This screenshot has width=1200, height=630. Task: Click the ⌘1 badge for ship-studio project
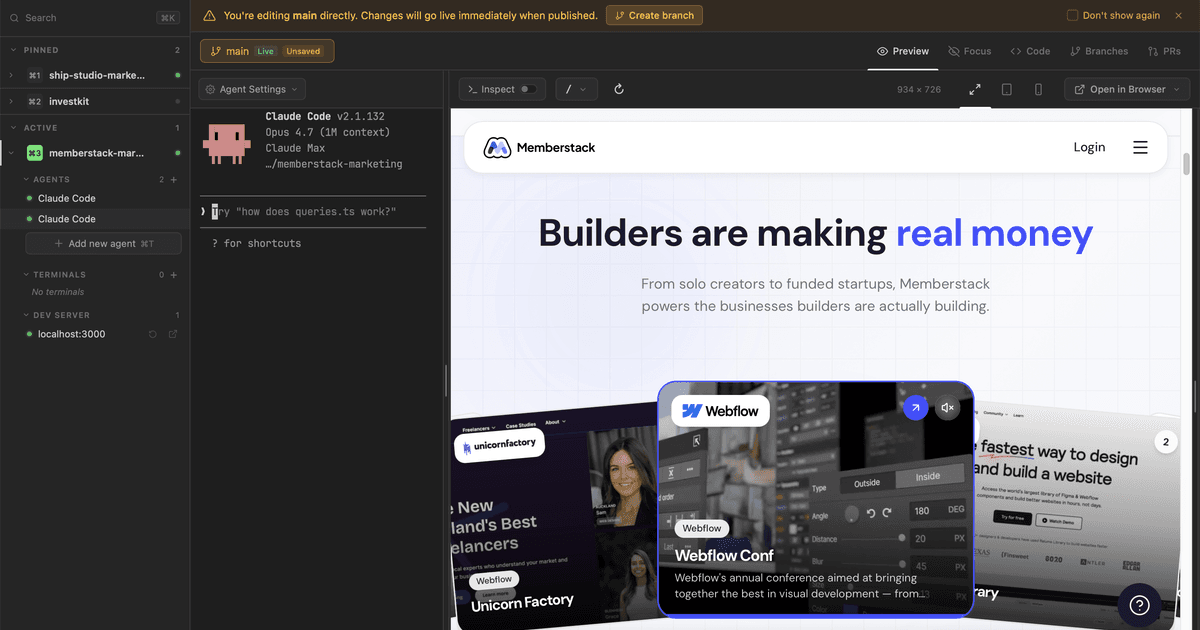pyautogui.click(x=34, y=75)
